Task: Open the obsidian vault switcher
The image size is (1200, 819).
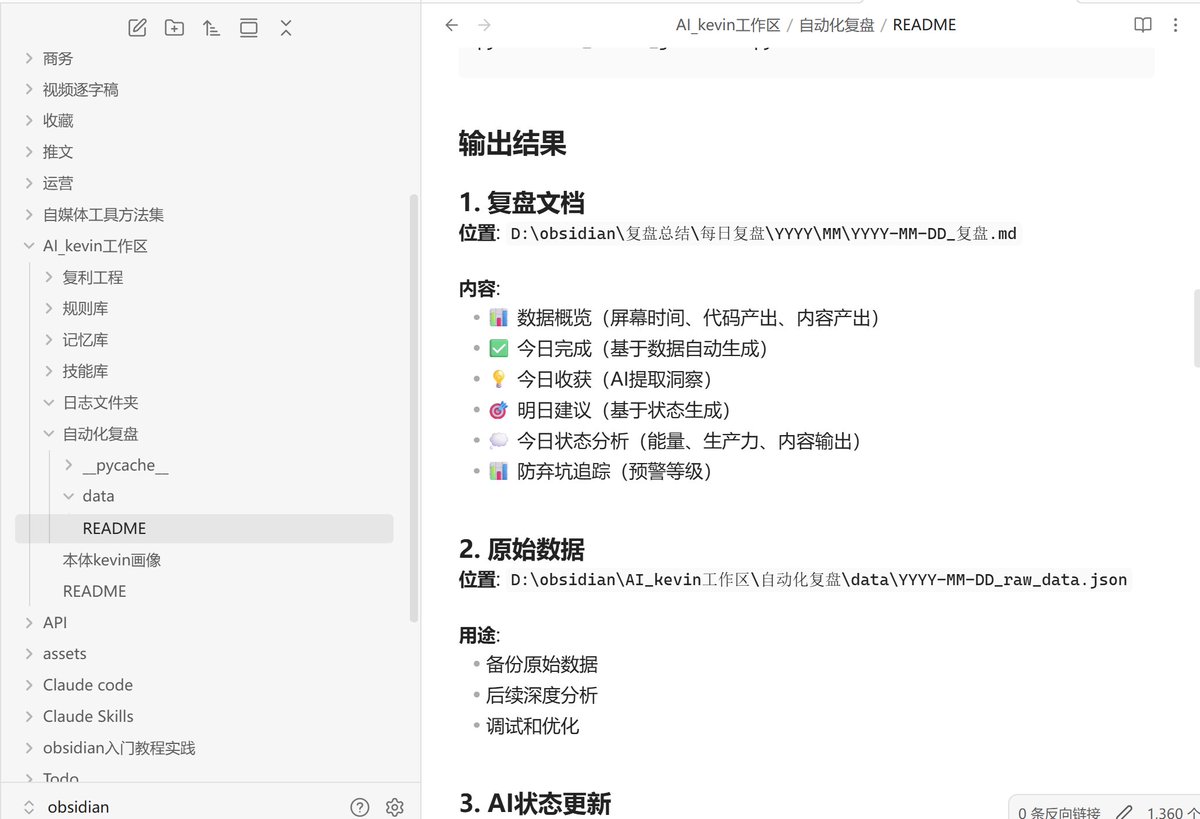Action: (x=68, y=807)
